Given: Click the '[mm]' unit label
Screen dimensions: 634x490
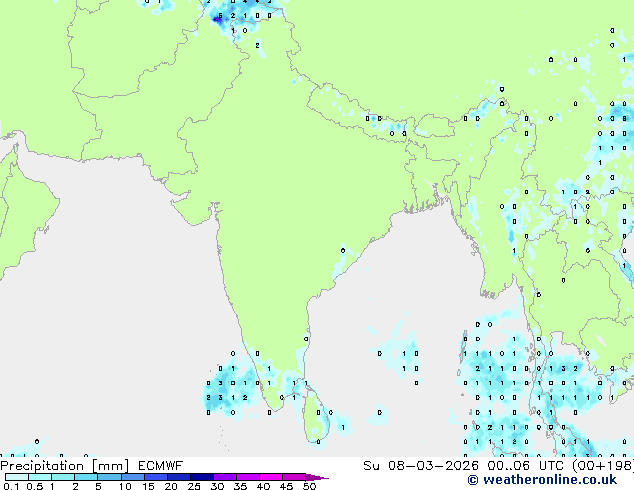Looking at the screenshot, I should point(111,466).
